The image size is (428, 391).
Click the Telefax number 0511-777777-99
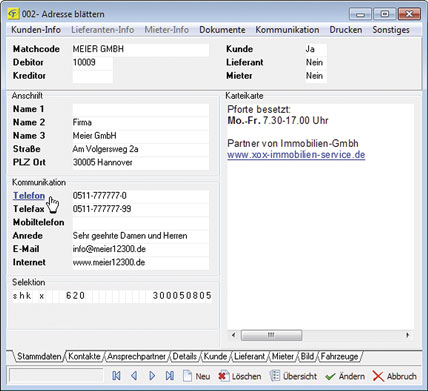pos(141,209)
